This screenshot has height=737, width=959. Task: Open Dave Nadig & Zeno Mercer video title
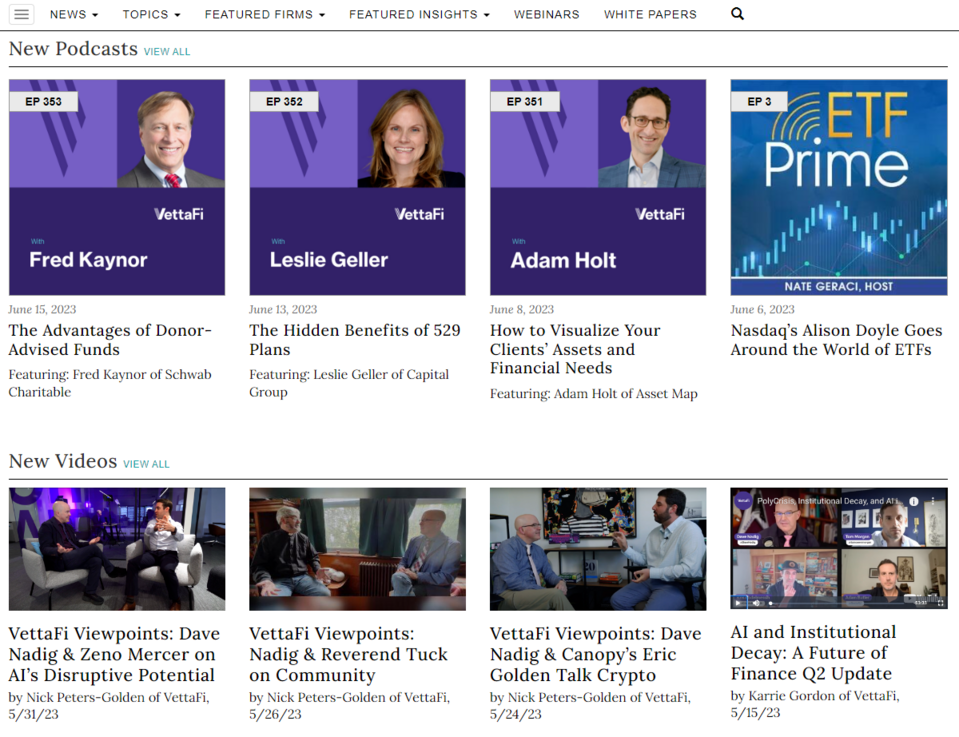coord(114,654)
